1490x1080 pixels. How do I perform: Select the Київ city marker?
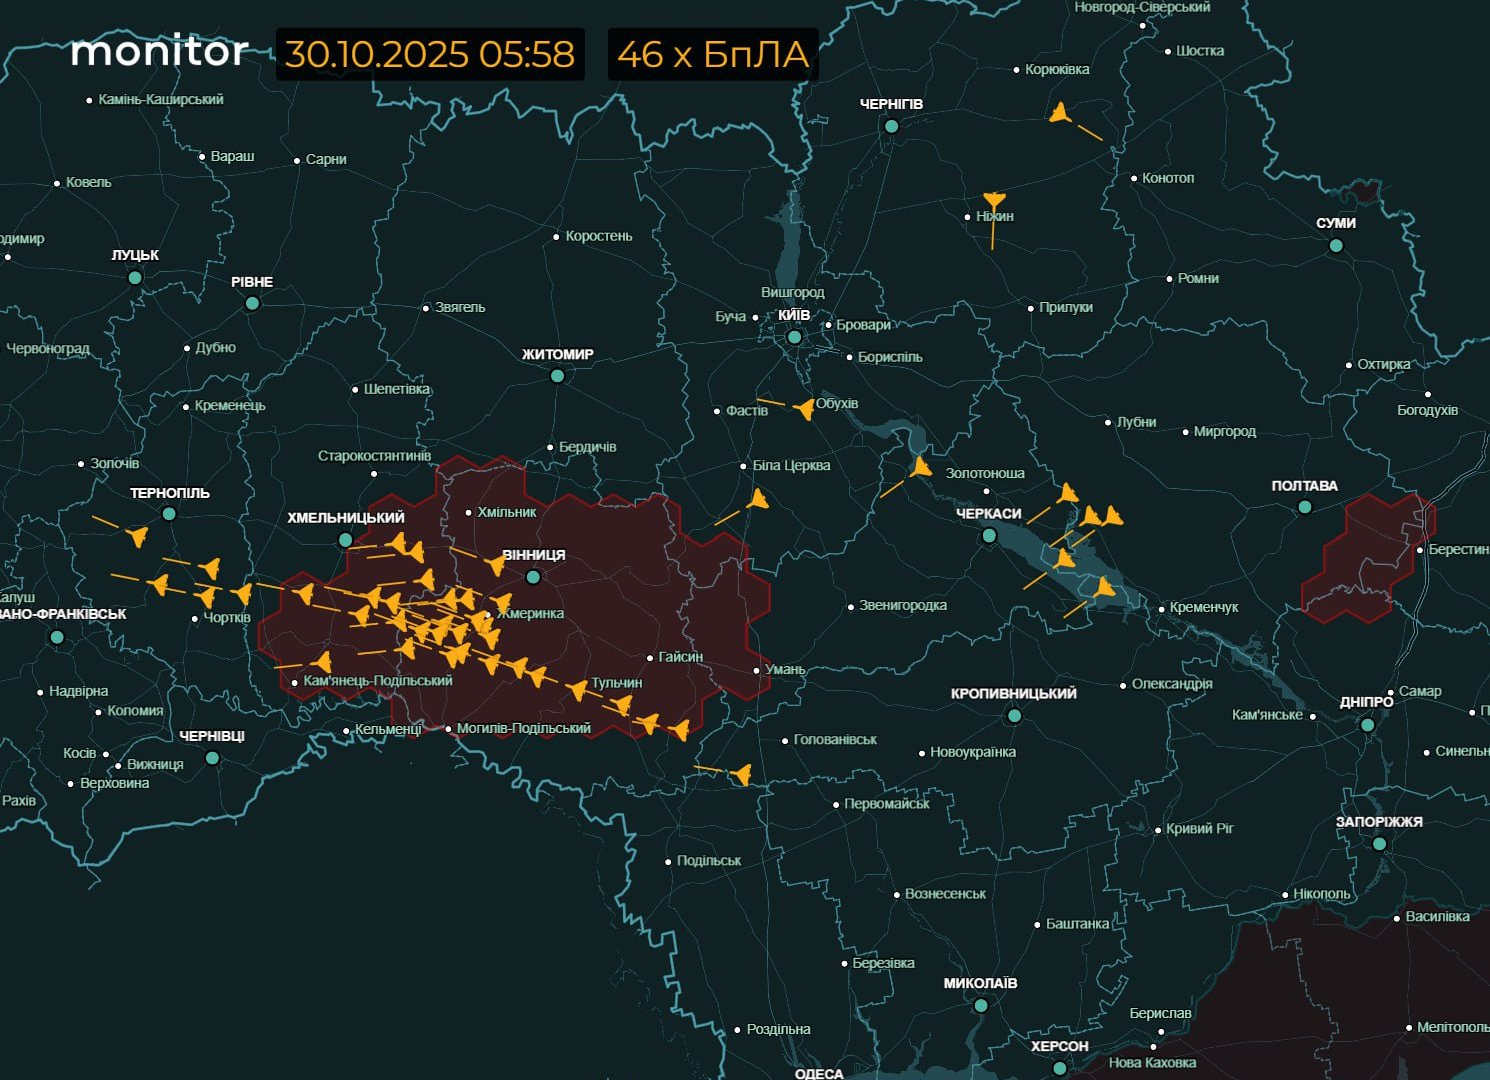tap(794, 337)
